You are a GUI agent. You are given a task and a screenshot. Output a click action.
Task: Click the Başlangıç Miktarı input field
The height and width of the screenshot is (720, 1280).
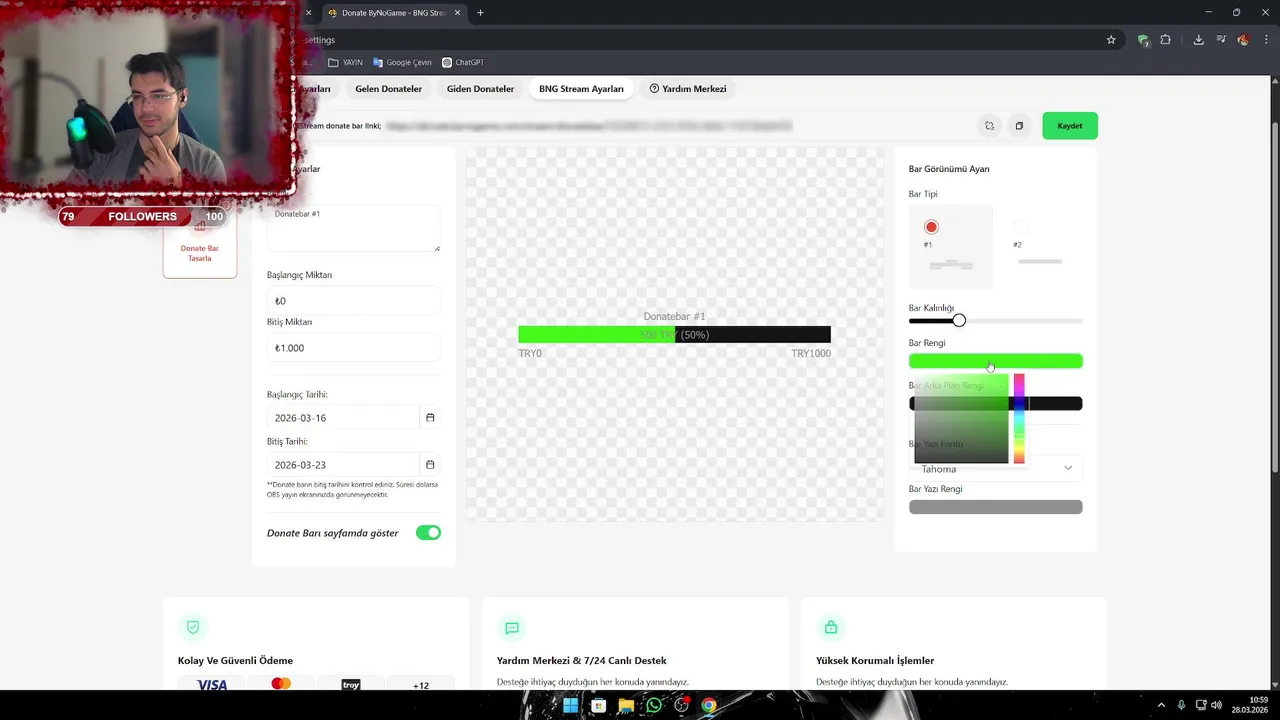tap(354, 301)
